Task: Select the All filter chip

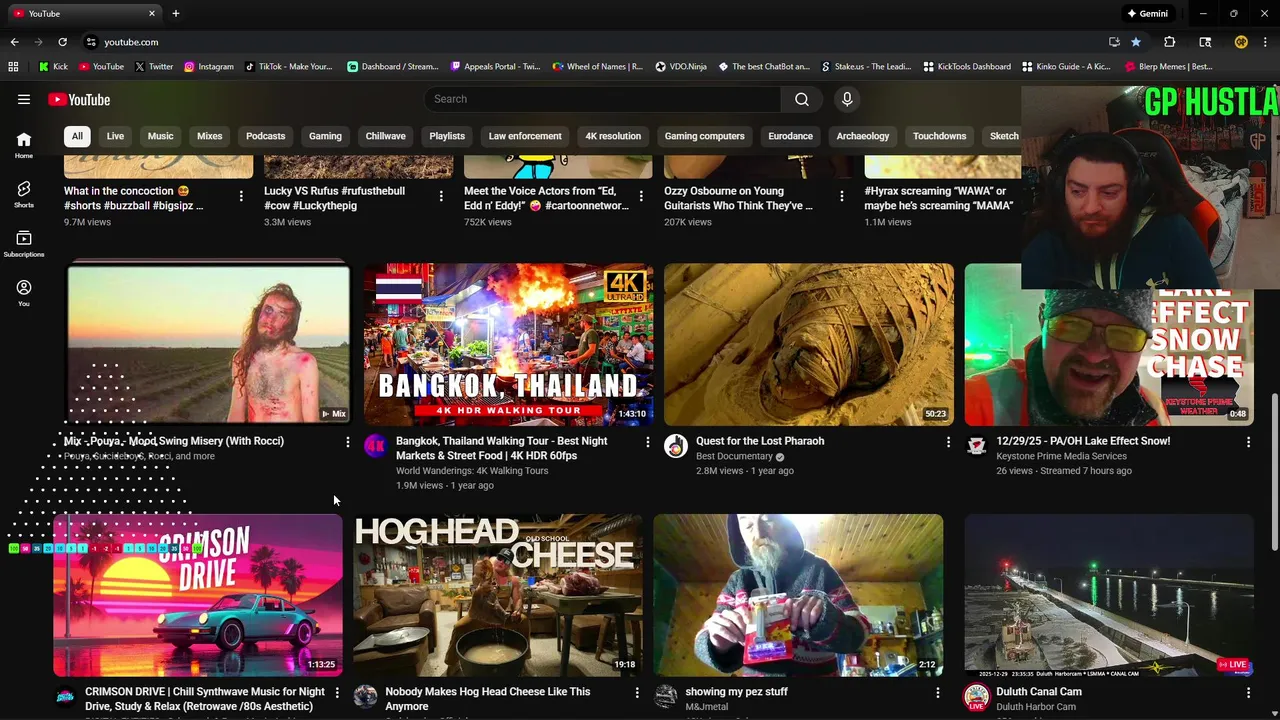Action: pos(77,136)
